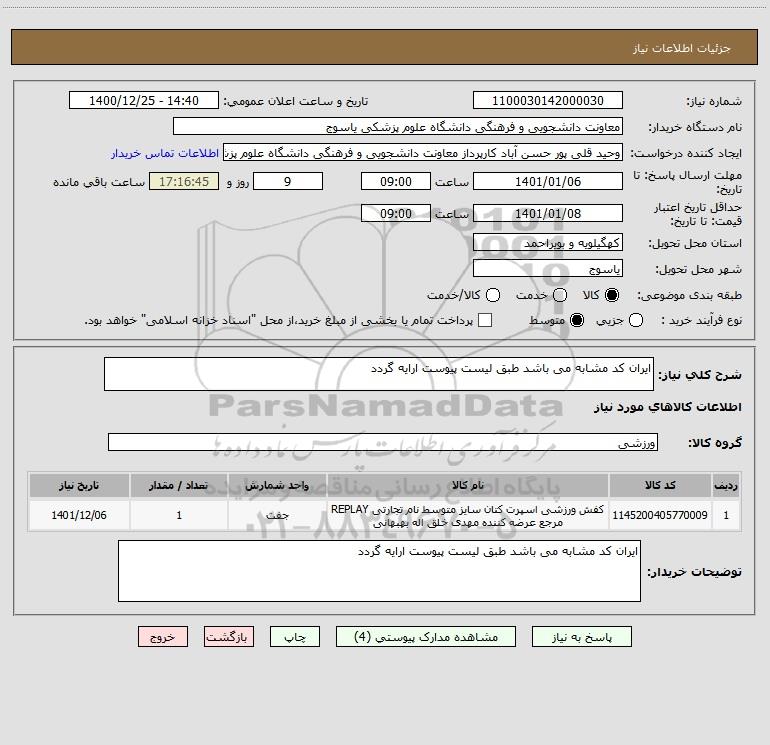This screenshot has height=745, width=770.
Task: Click the REPLAY sport shoe product name cell
Action: tap(468, 515)
